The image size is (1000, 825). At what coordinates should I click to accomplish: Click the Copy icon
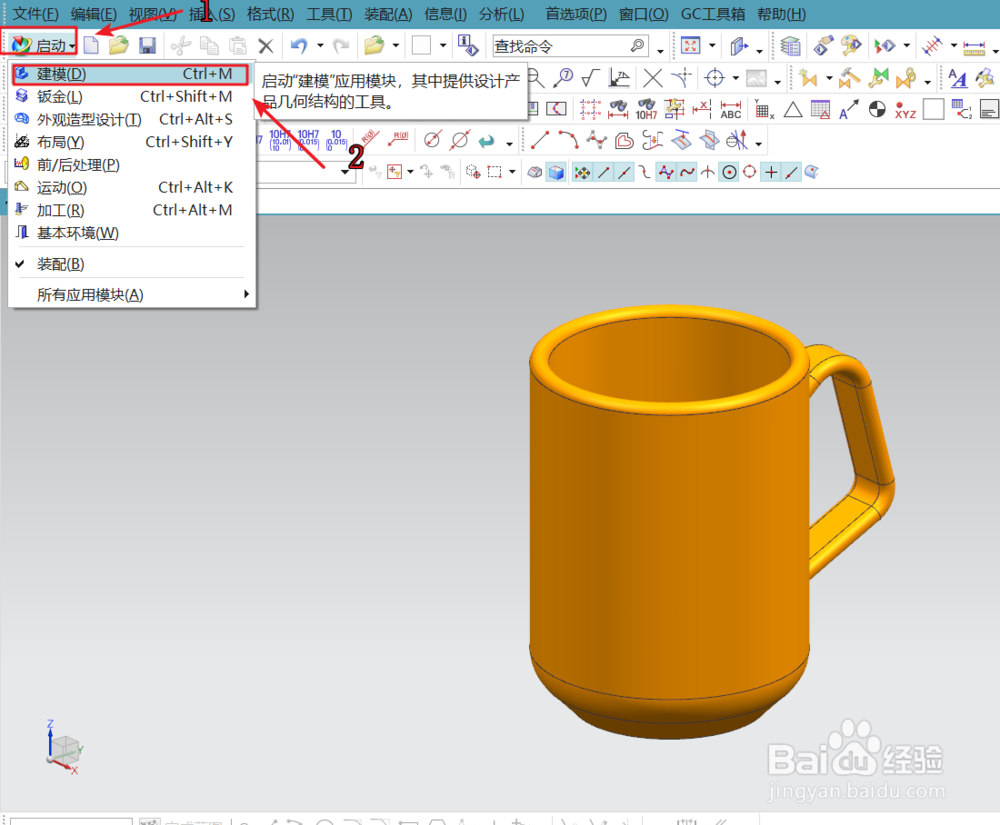click(209, 46)
